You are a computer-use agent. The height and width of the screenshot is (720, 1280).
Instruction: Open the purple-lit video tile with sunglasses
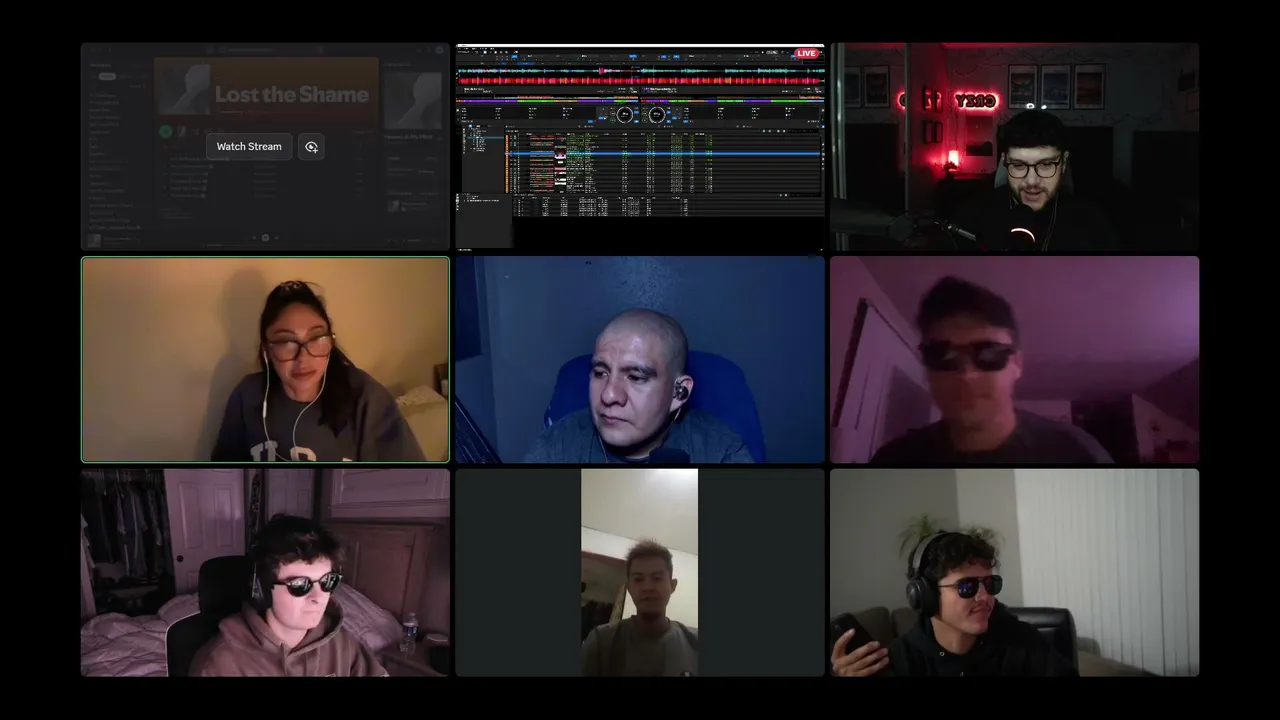point(1014,360)
